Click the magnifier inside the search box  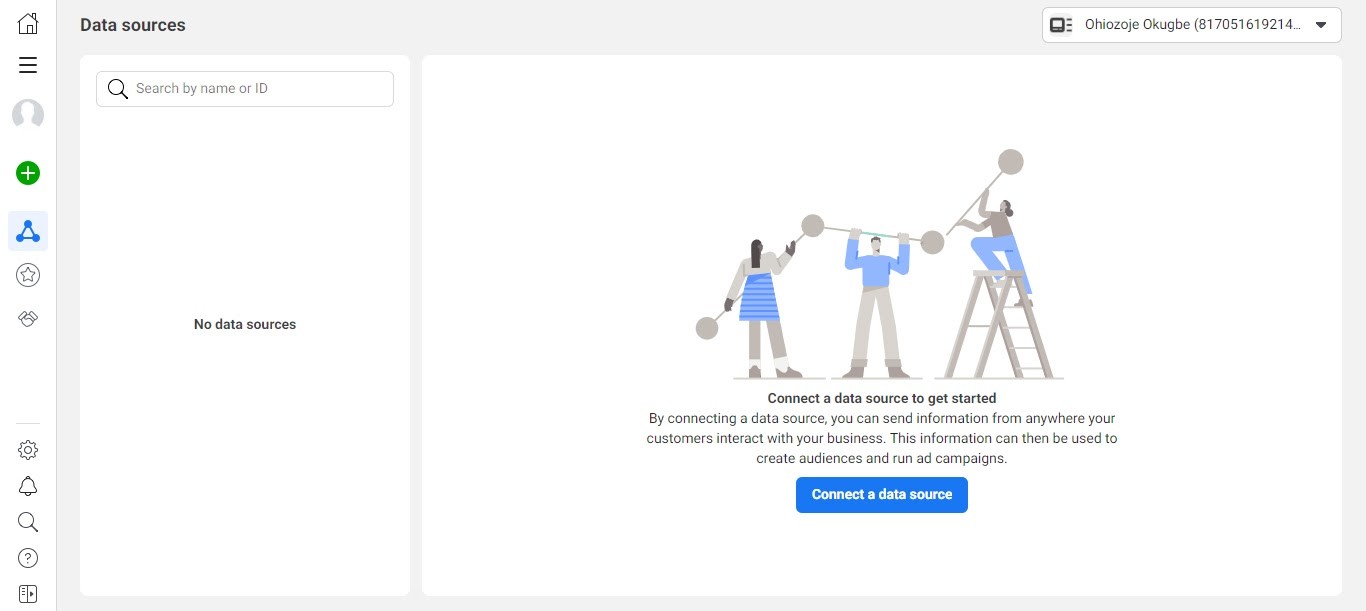point(118,89)
